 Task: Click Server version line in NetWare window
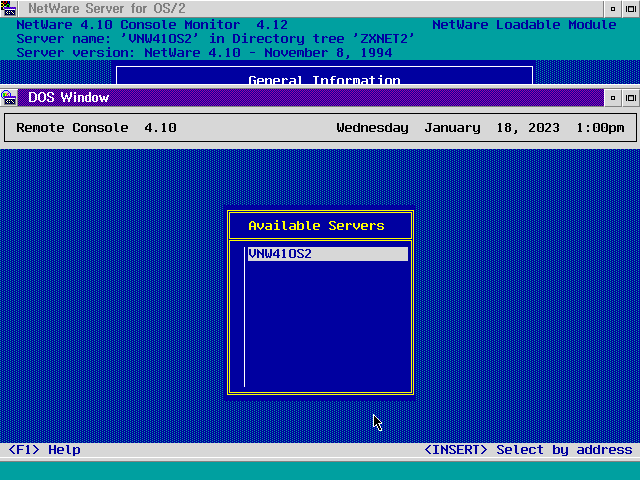point(204,53)
